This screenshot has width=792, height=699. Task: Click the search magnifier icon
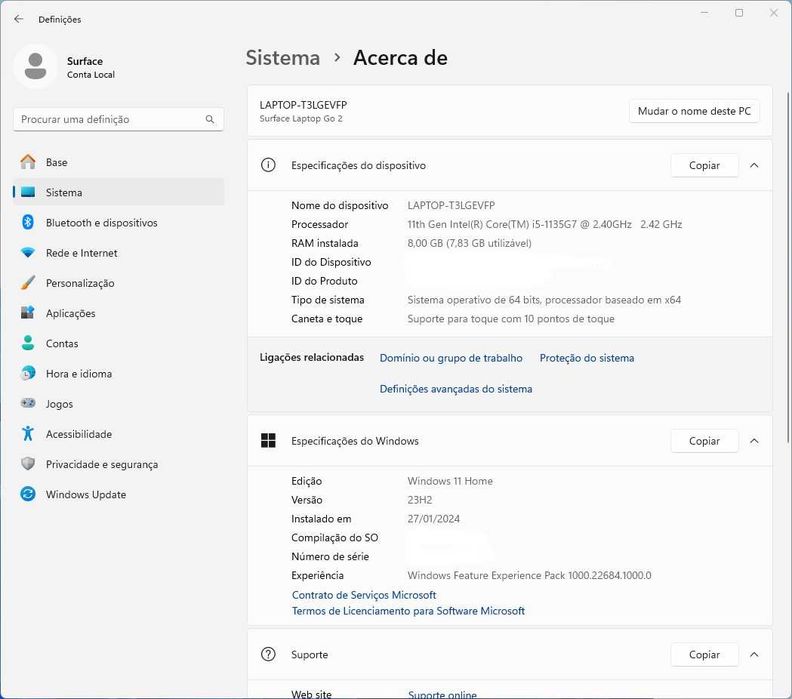pos(210,119)
